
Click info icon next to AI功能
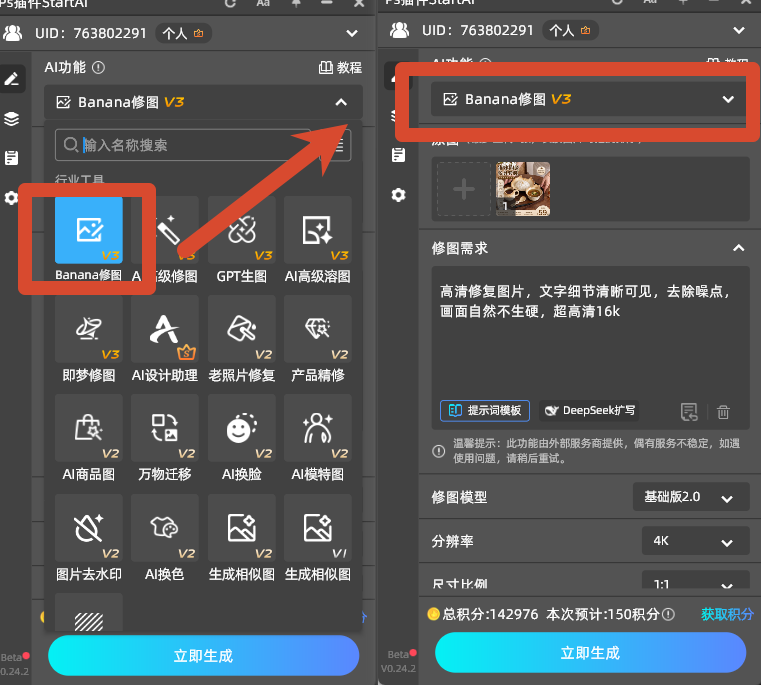tap(98, 67)
